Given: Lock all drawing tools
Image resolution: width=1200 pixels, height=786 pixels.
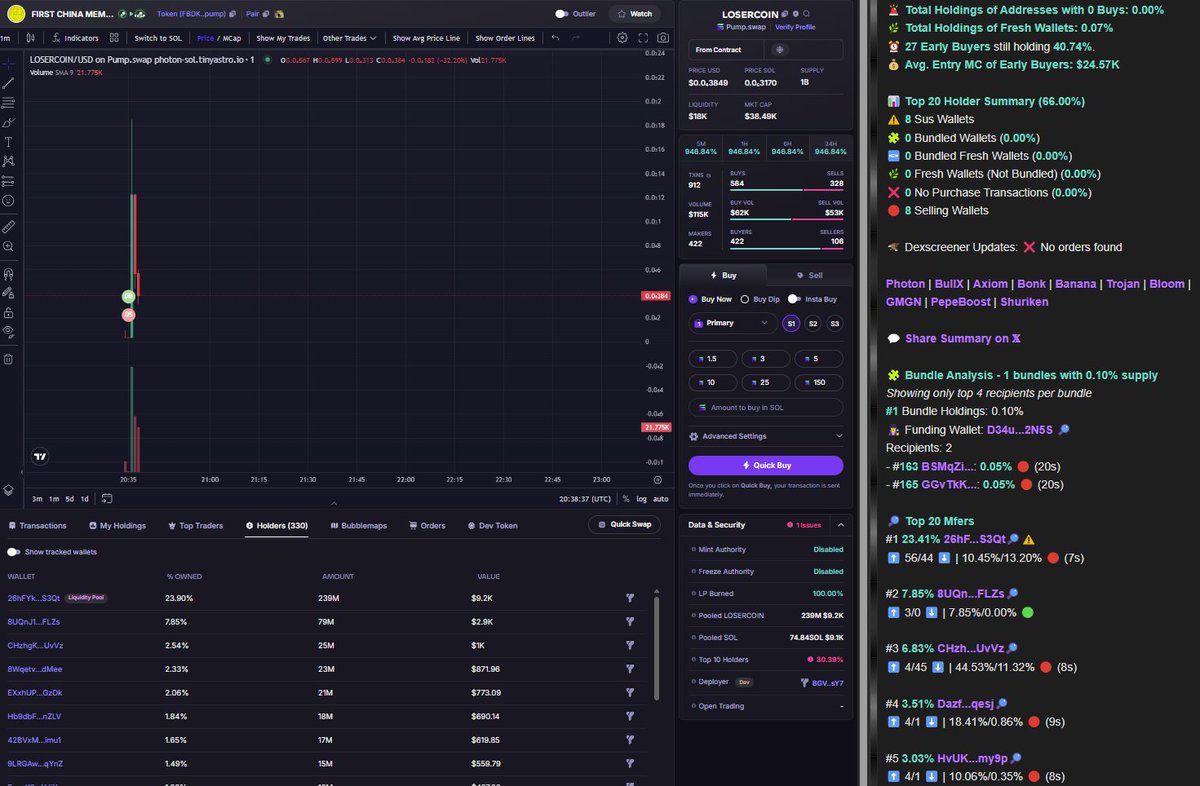Looking at the screenshot, I should click(x=8, y=312).
